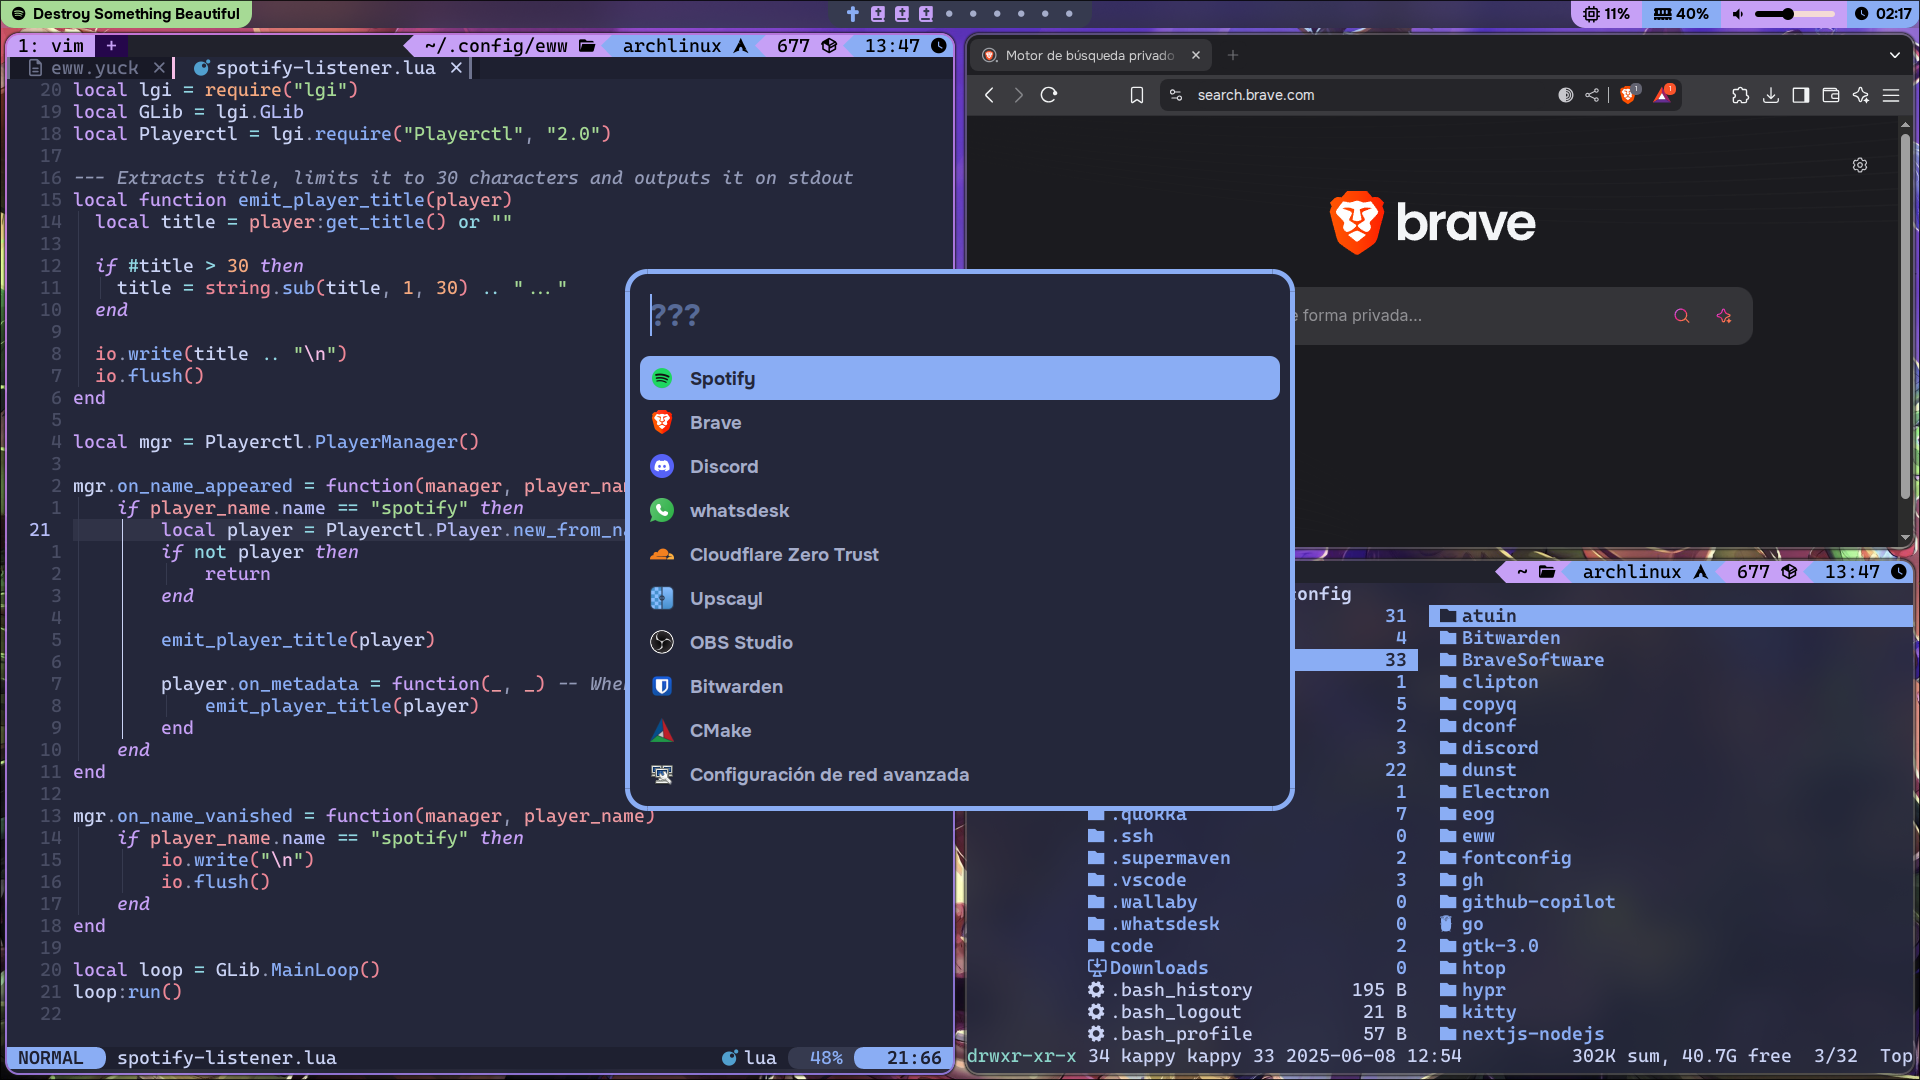Open Brave hamburger main menu
The image size is (1920, 1080).
pyautogui.click(x=1891, y=95)
